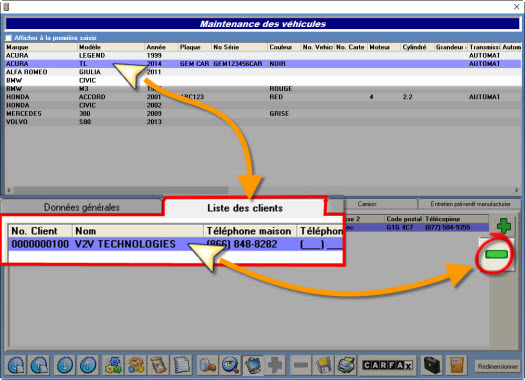Select the ALFA ROMEO GIULIA row
The width and height of the screenshot is (525, 380).
pyautogui.click(x=263, y=72)
